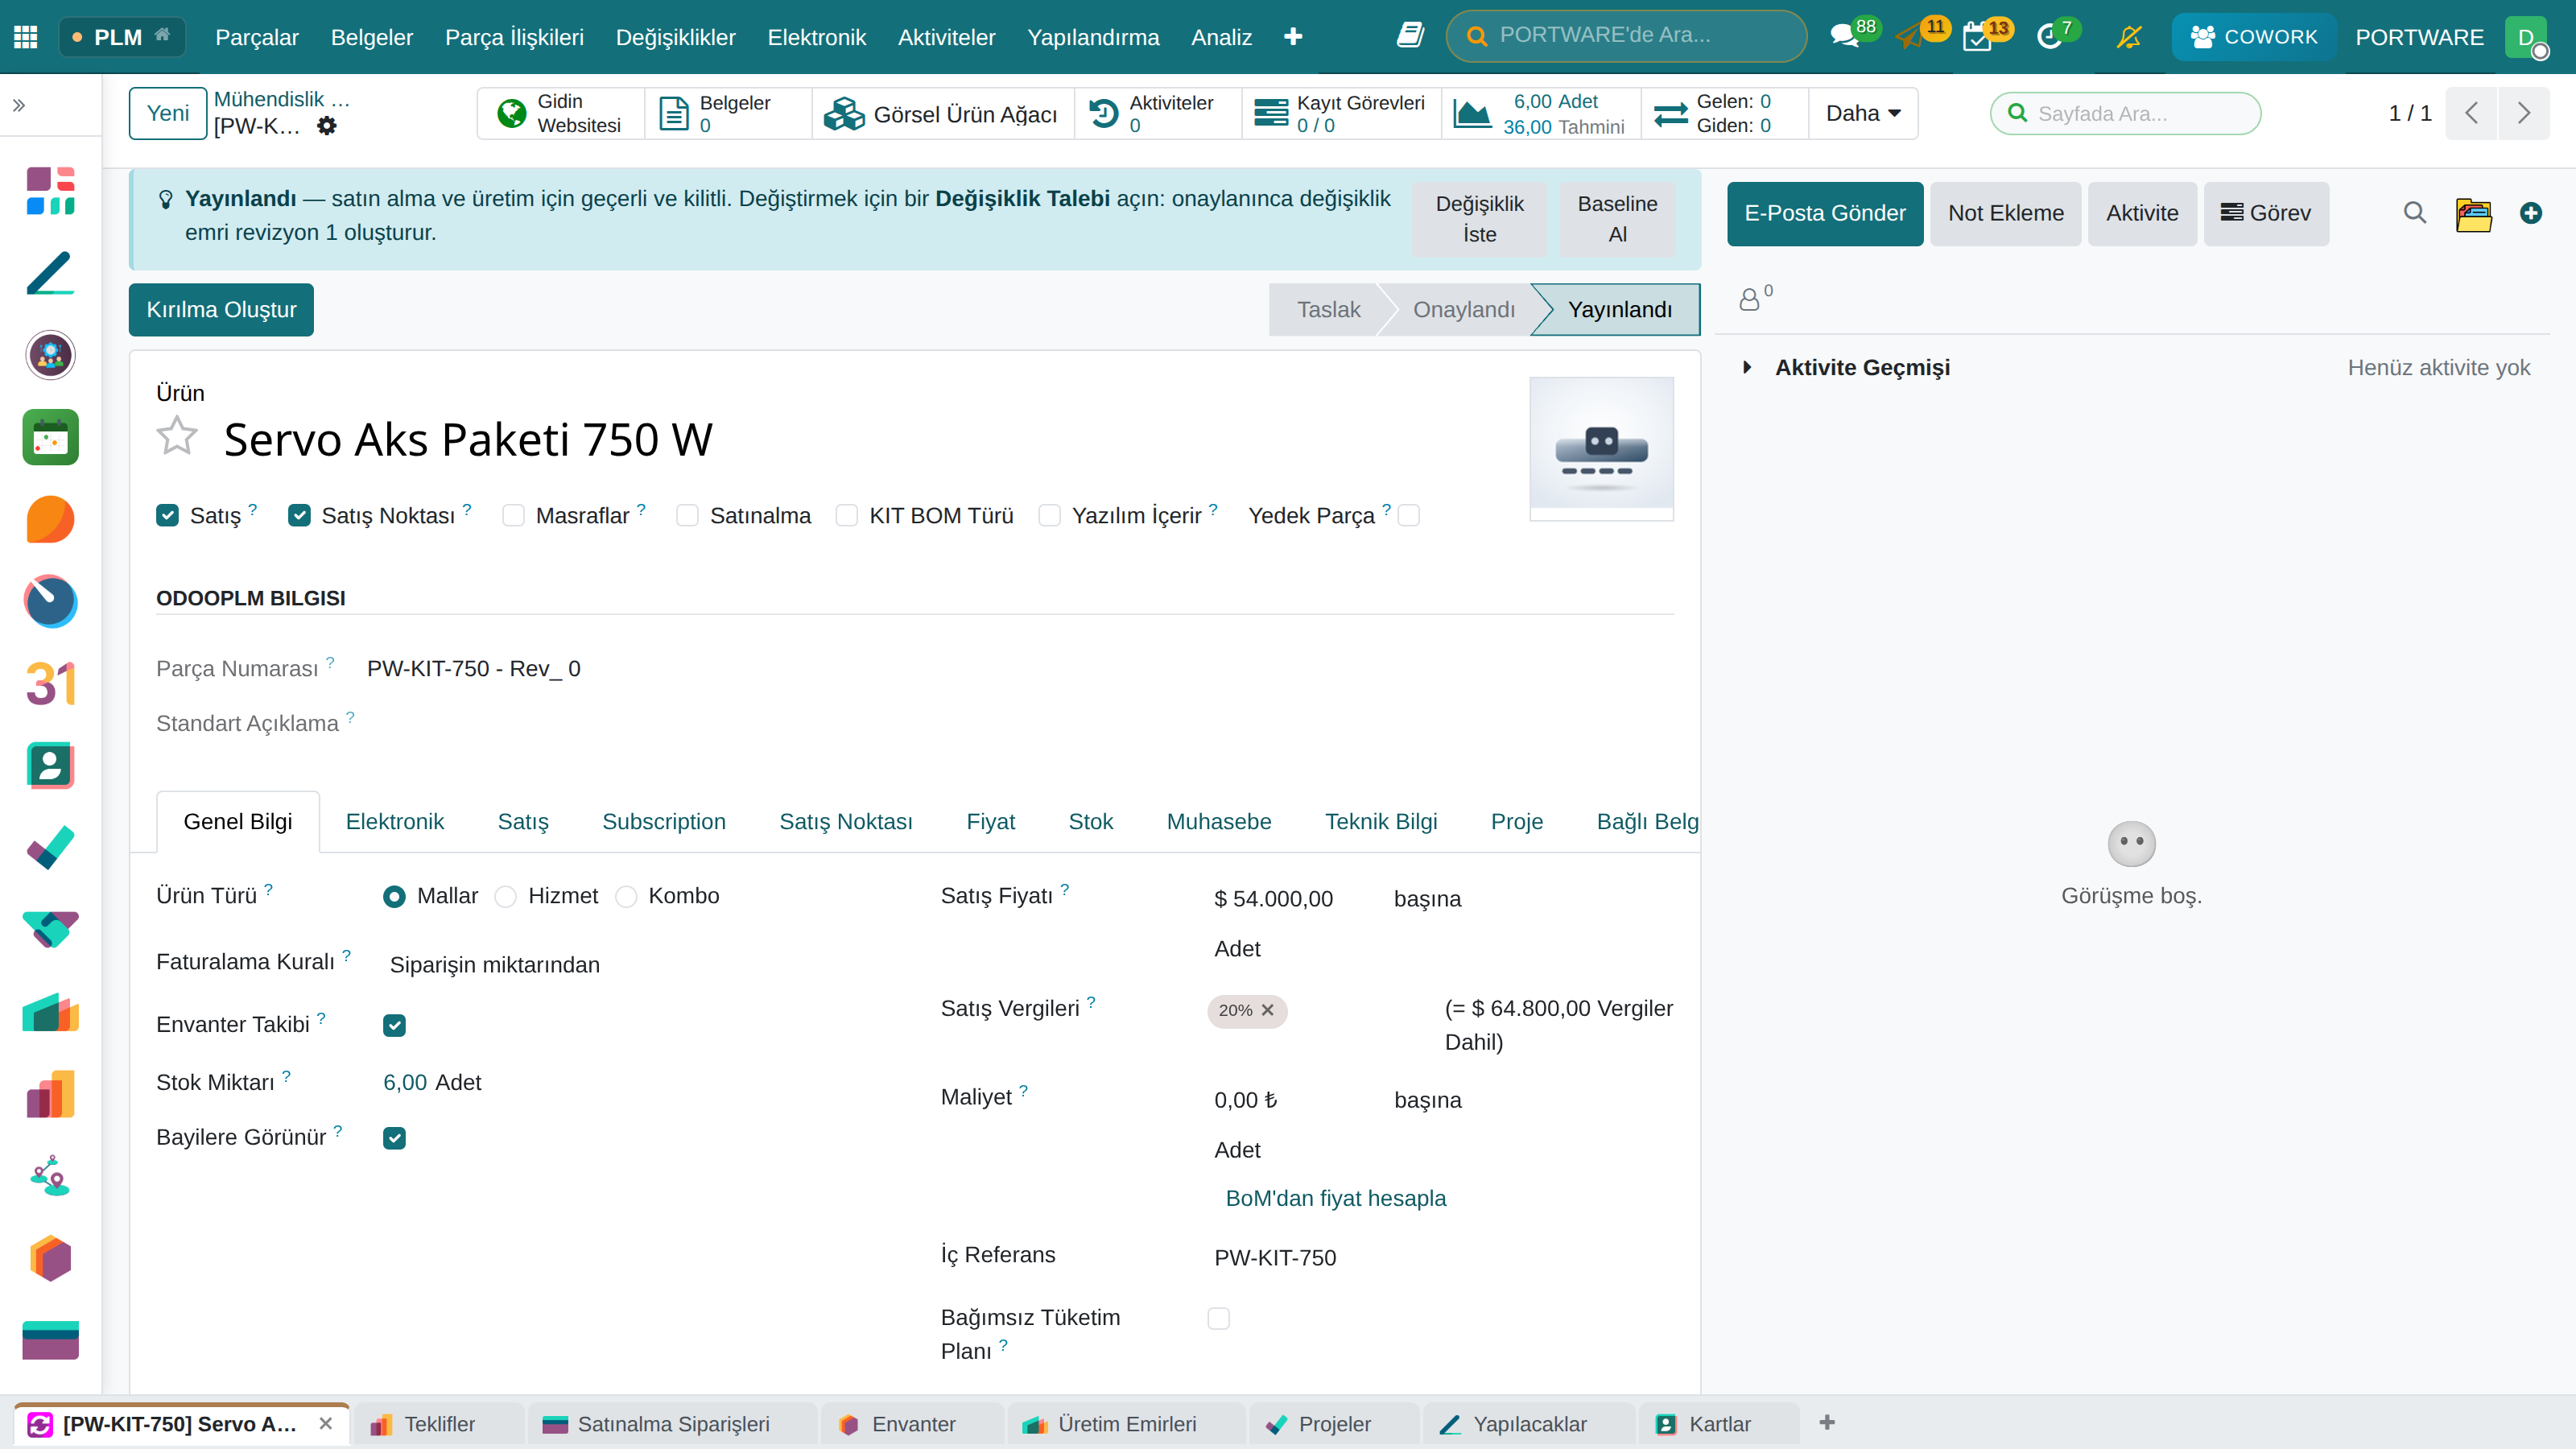Open the attachments folder icon in chatter

[2473, 213]
